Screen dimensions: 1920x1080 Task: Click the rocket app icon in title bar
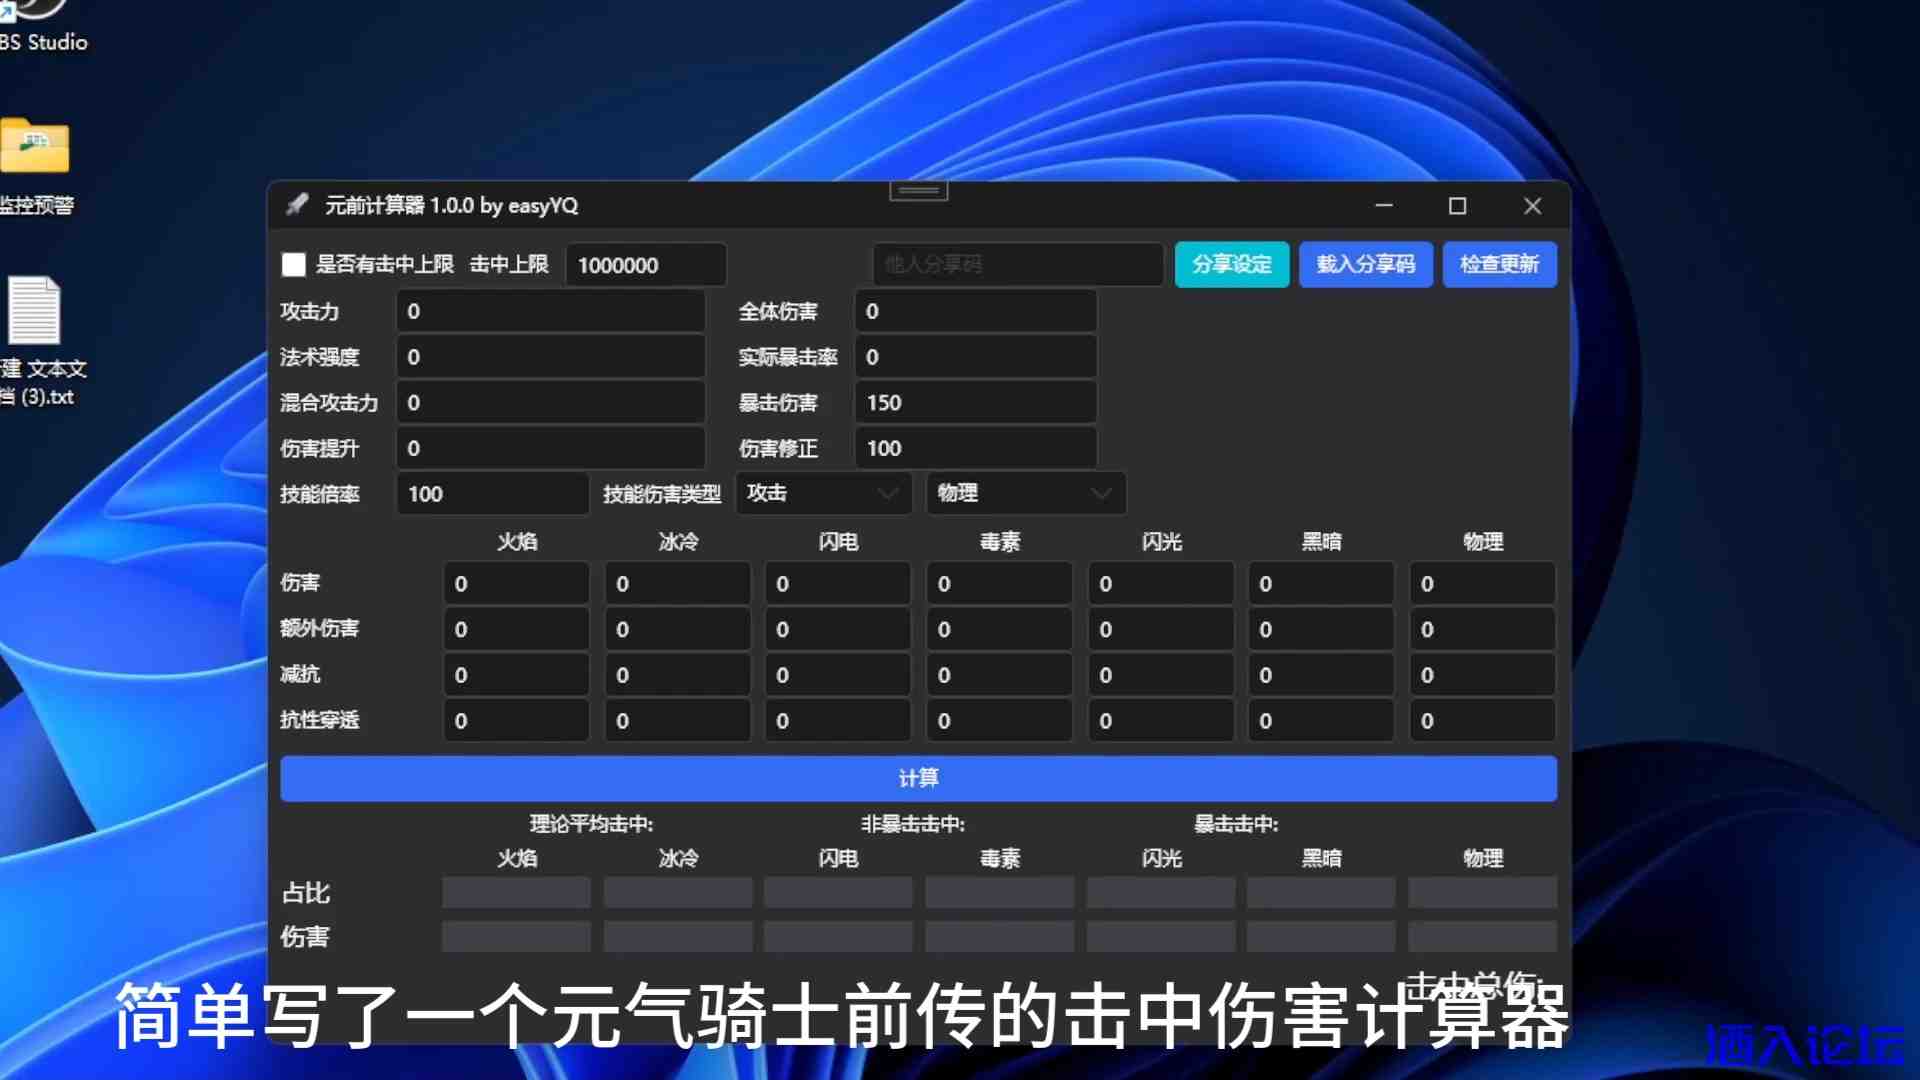point(297,205)
